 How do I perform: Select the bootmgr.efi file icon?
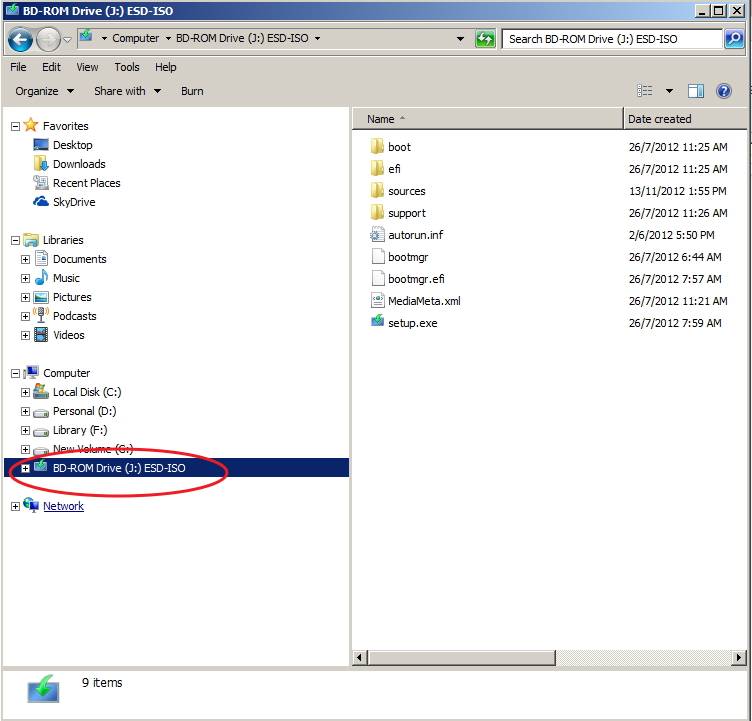[x=378, y=278]
